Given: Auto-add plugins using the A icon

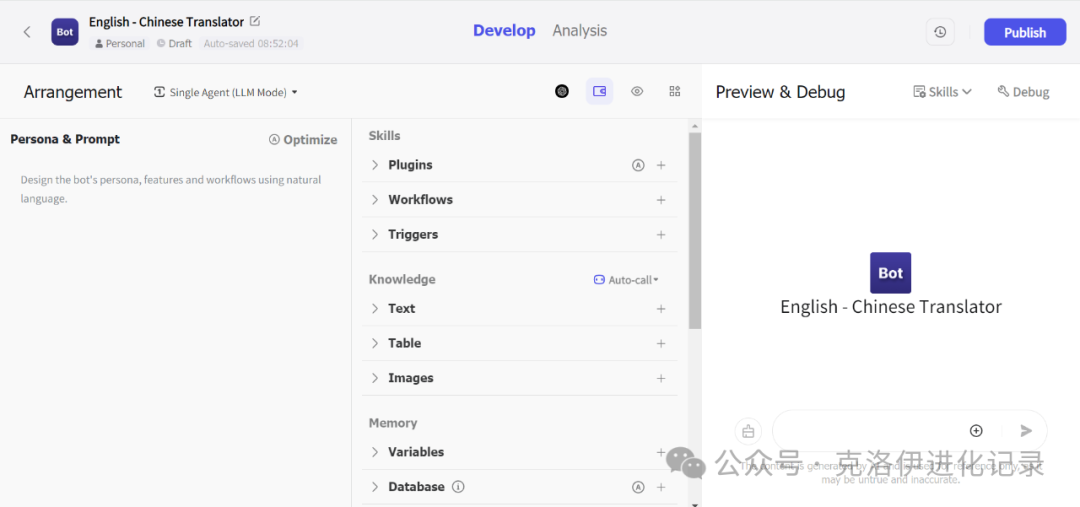Looking at the screenshot, I should click(x=638, y=165).
